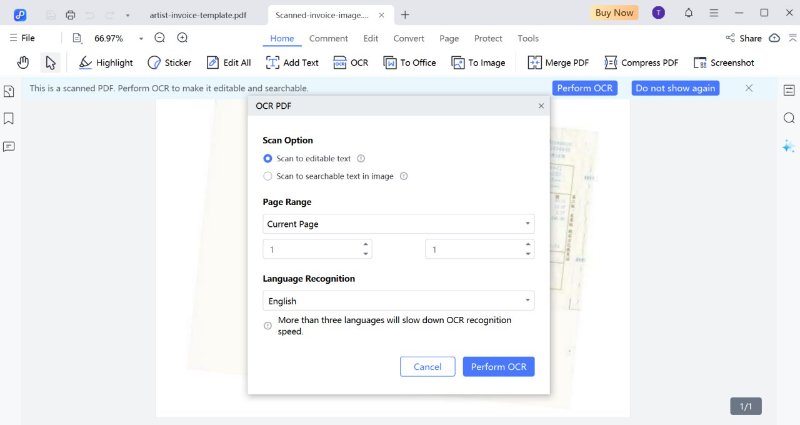Select the Hand pan tool
800x425 pixels.
coord(23,62)
